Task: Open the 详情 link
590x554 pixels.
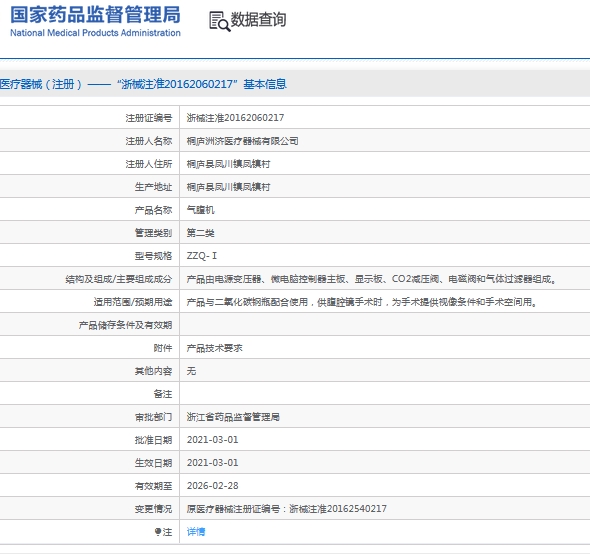Action: (x=196, y=531)
